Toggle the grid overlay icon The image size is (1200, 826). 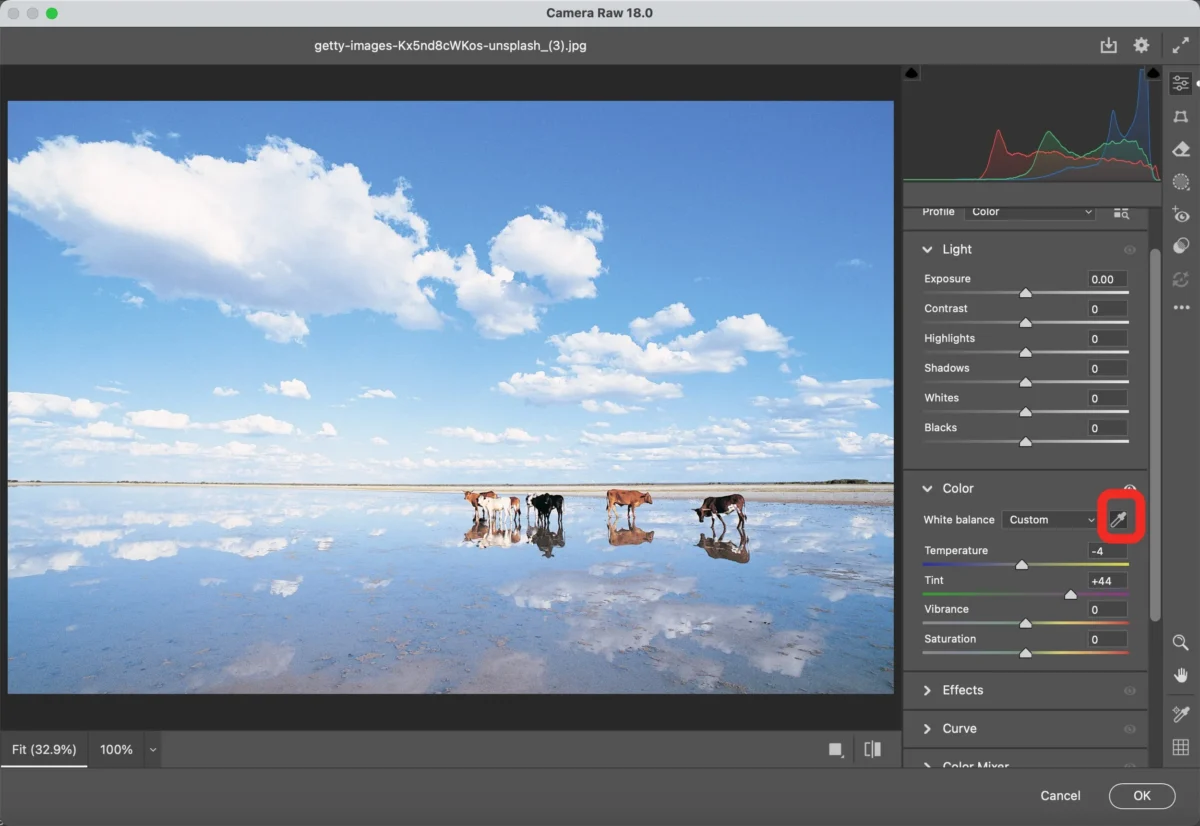[x=1181, y=747]
